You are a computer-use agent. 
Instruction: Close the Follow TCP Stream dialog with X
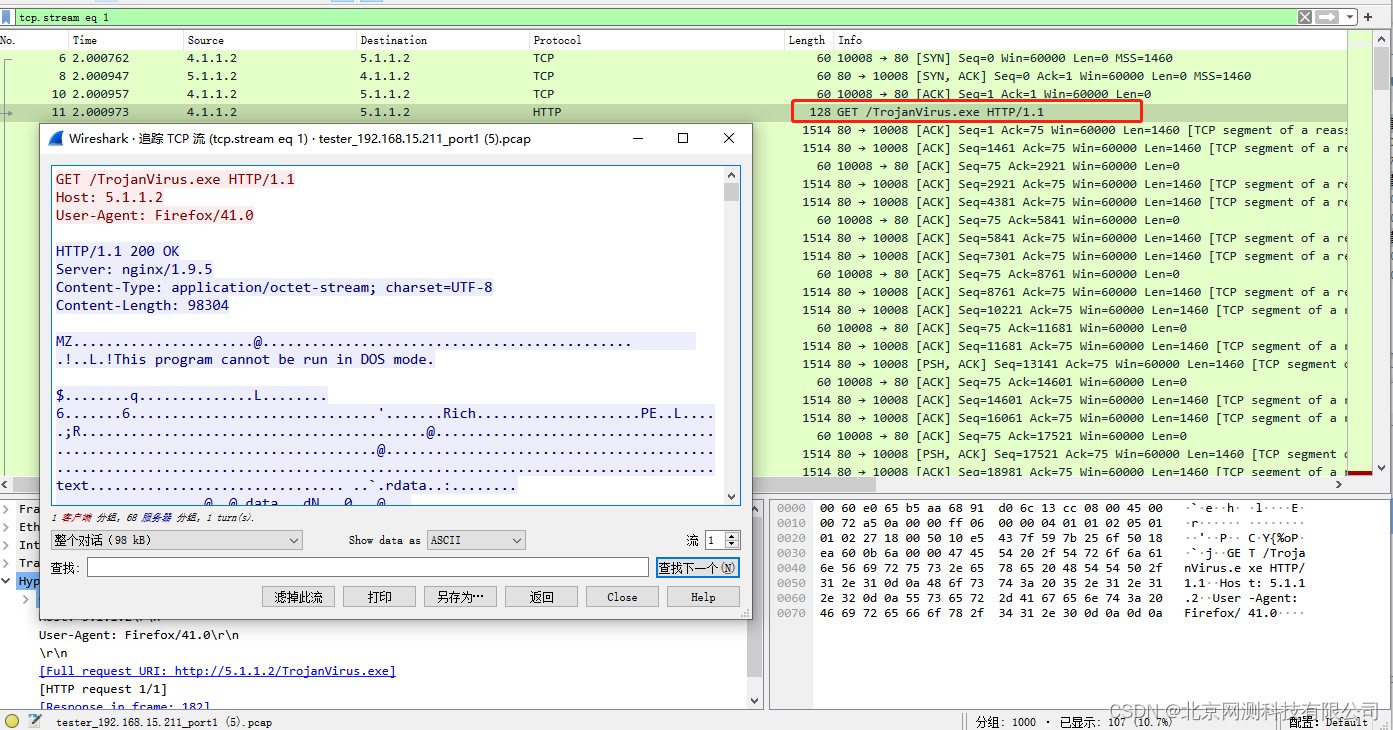click(x=729, y=138)
